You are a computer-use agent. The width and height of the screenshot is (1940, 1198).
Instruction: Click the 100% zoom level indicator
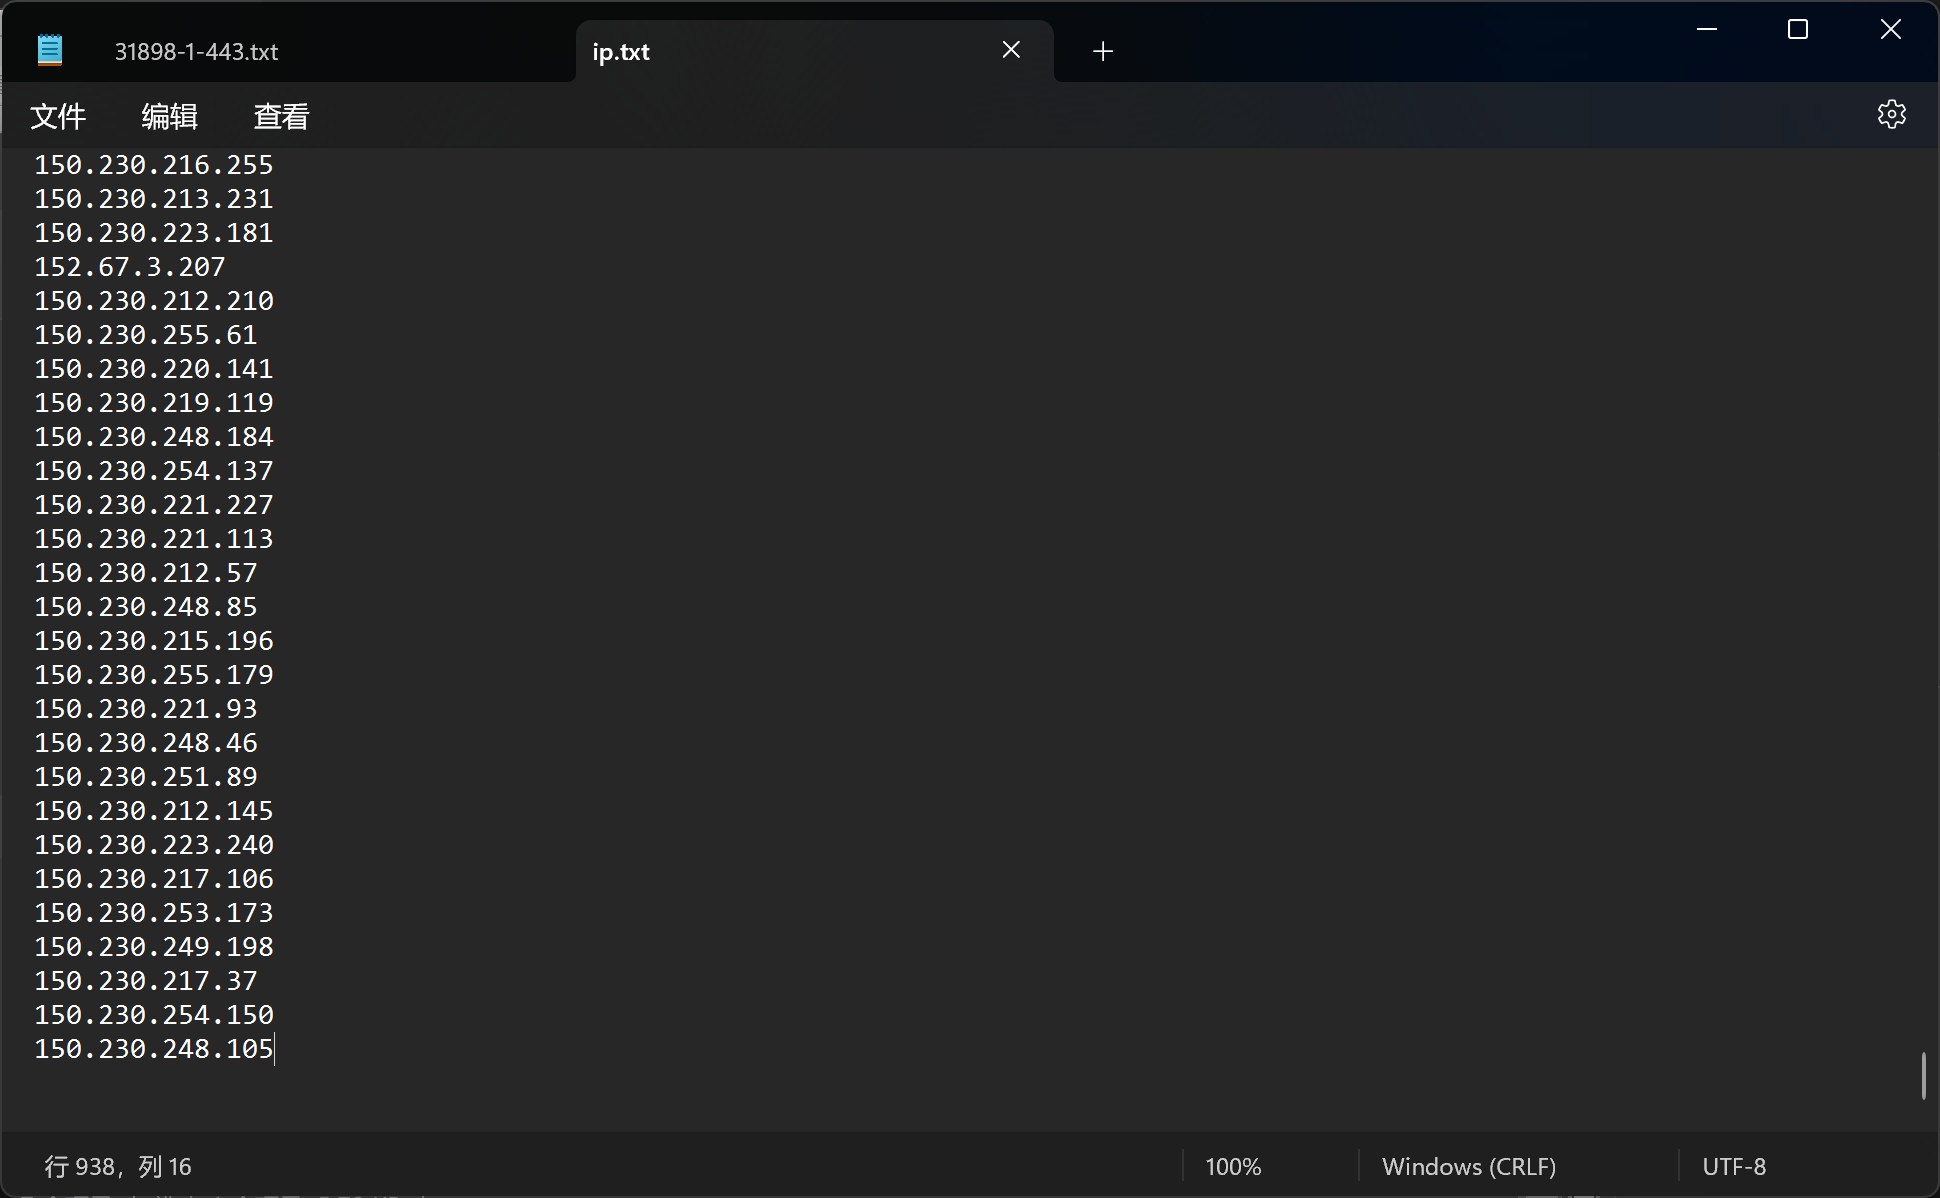[x=1232, y=1166]
